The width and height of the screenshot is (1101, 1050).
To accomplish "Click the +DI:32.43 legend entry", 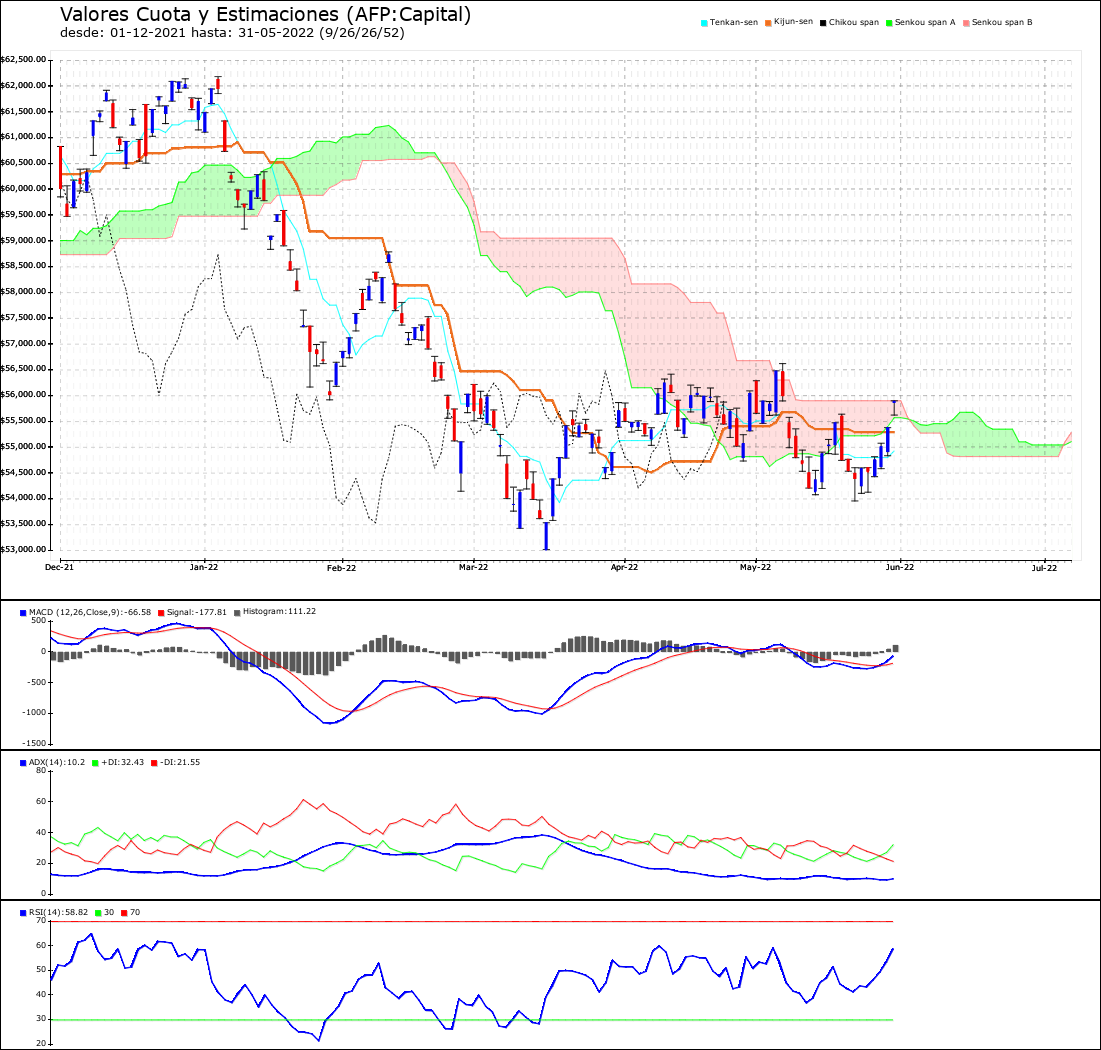I will point(123,763).
